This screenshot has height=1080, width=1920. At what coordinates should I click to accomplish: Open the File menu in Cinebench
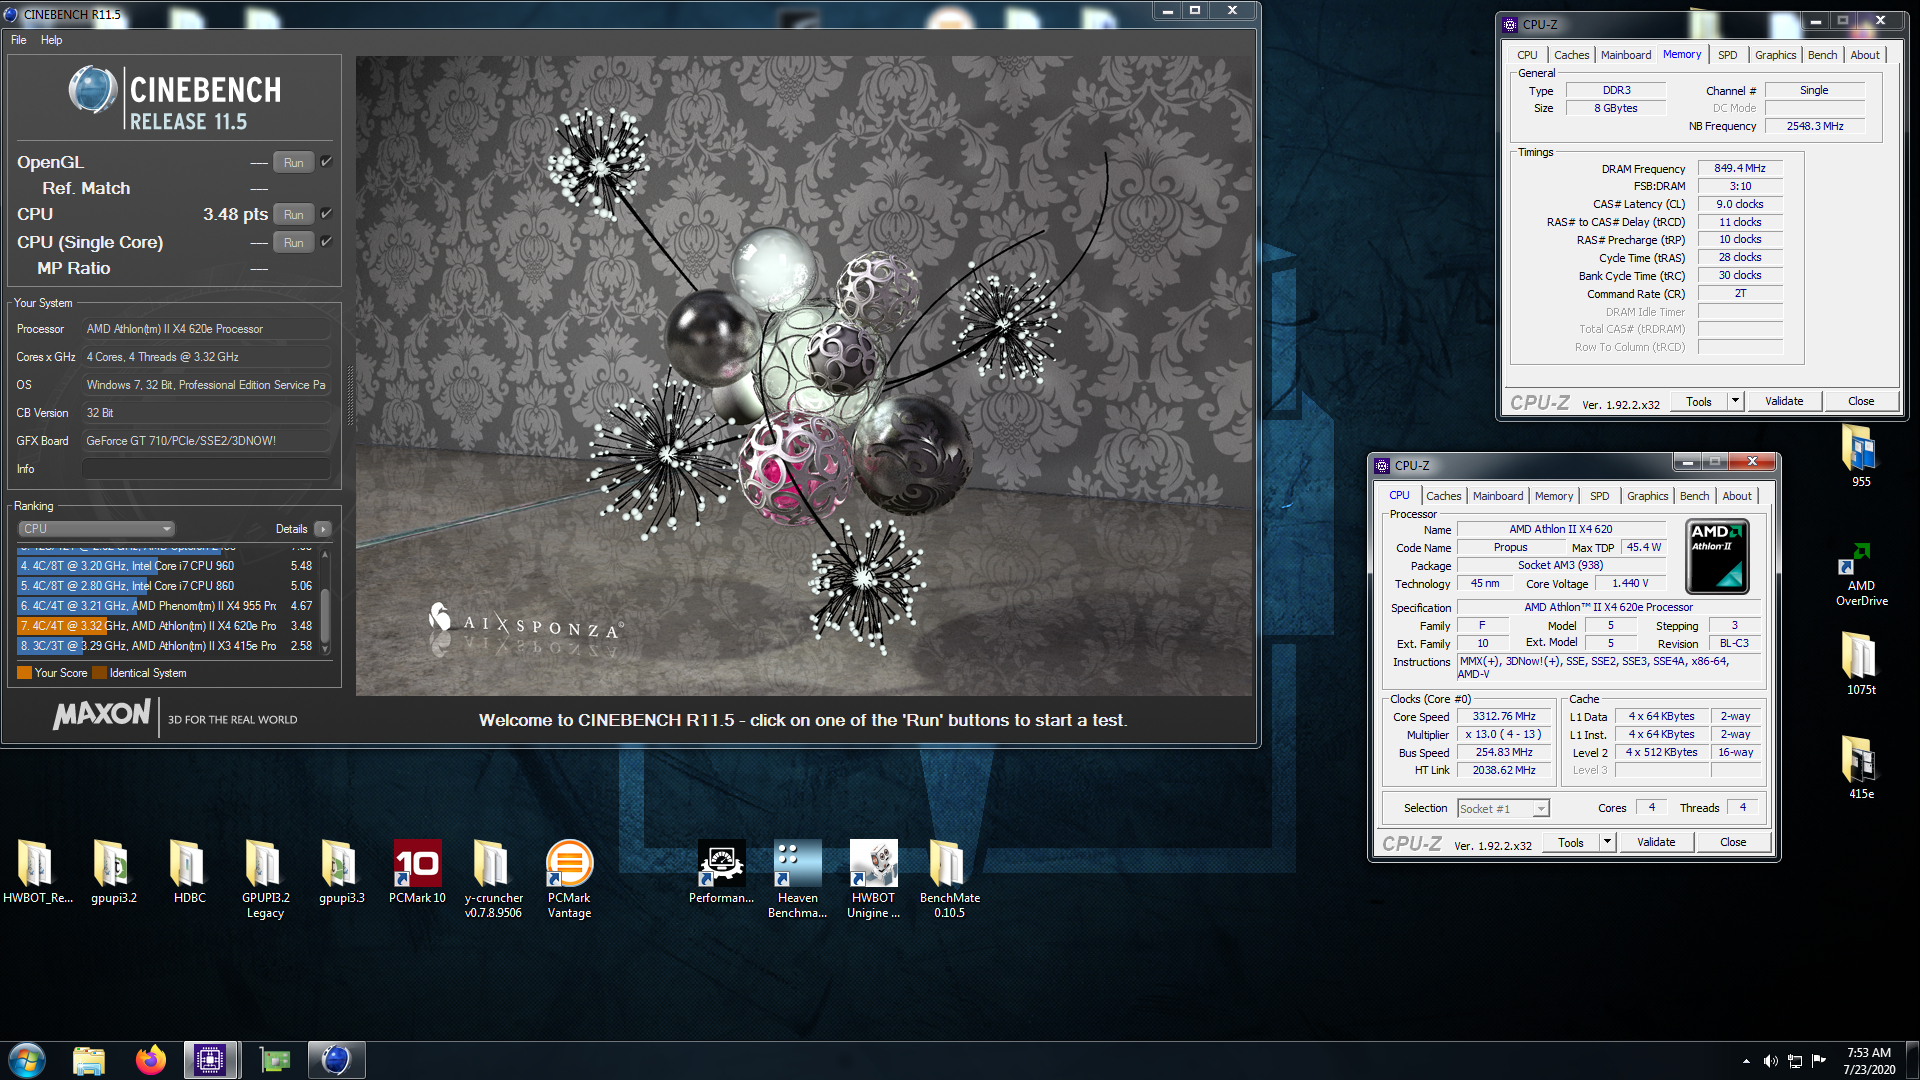point(19,40)
